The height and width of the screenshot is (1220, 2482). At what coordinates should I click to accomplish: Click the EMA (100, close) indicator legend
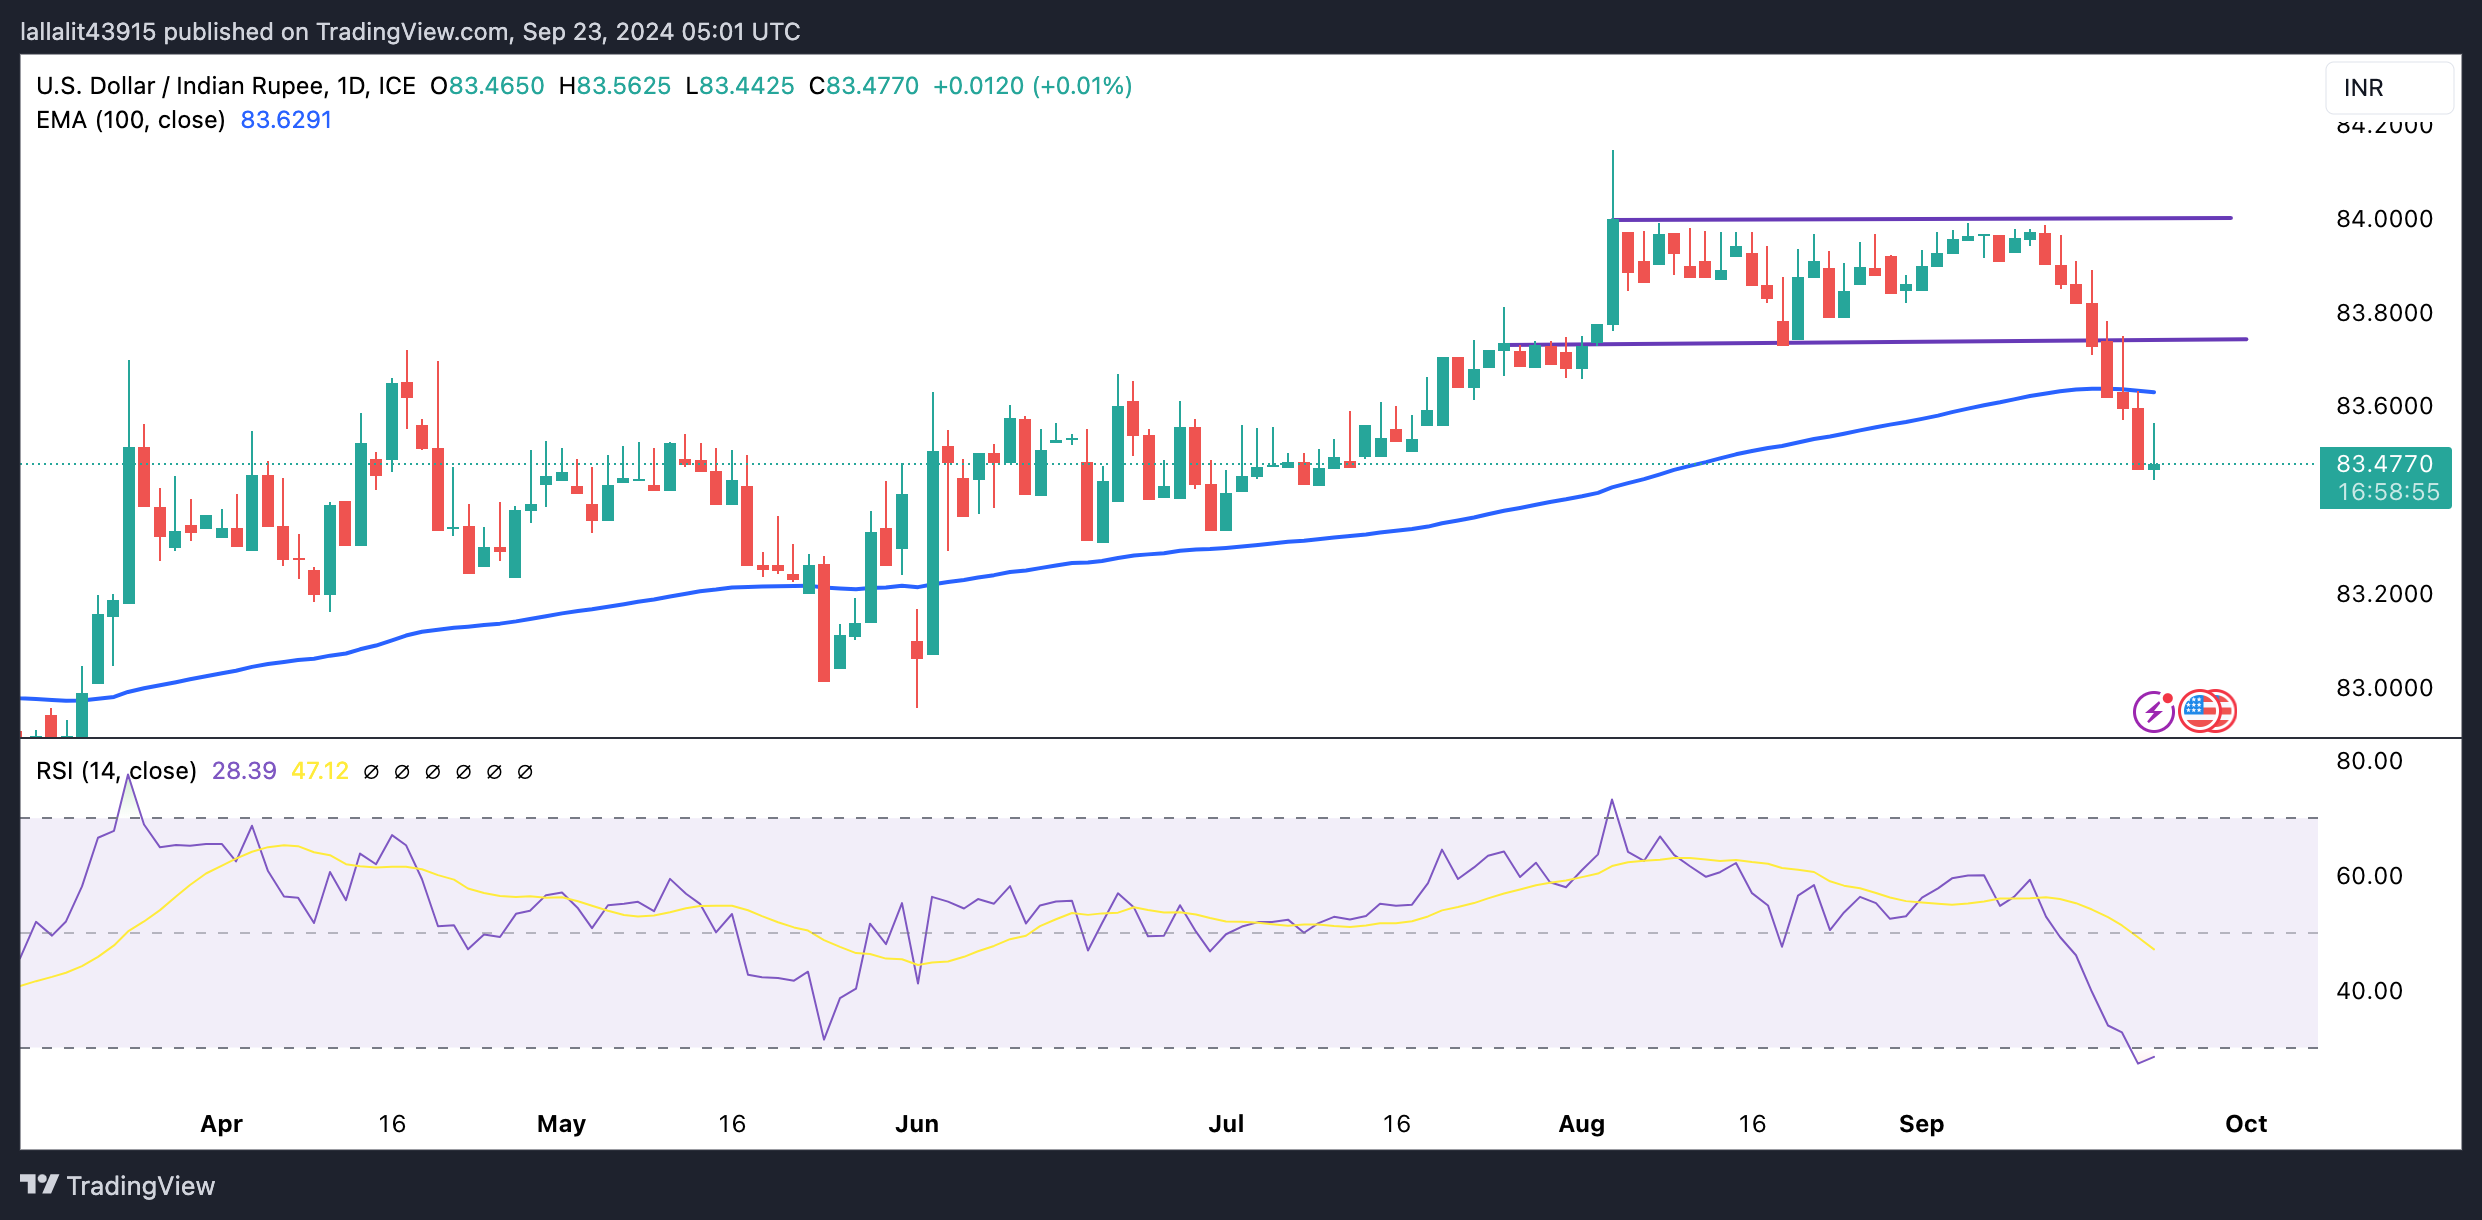[x=130, y=120]
